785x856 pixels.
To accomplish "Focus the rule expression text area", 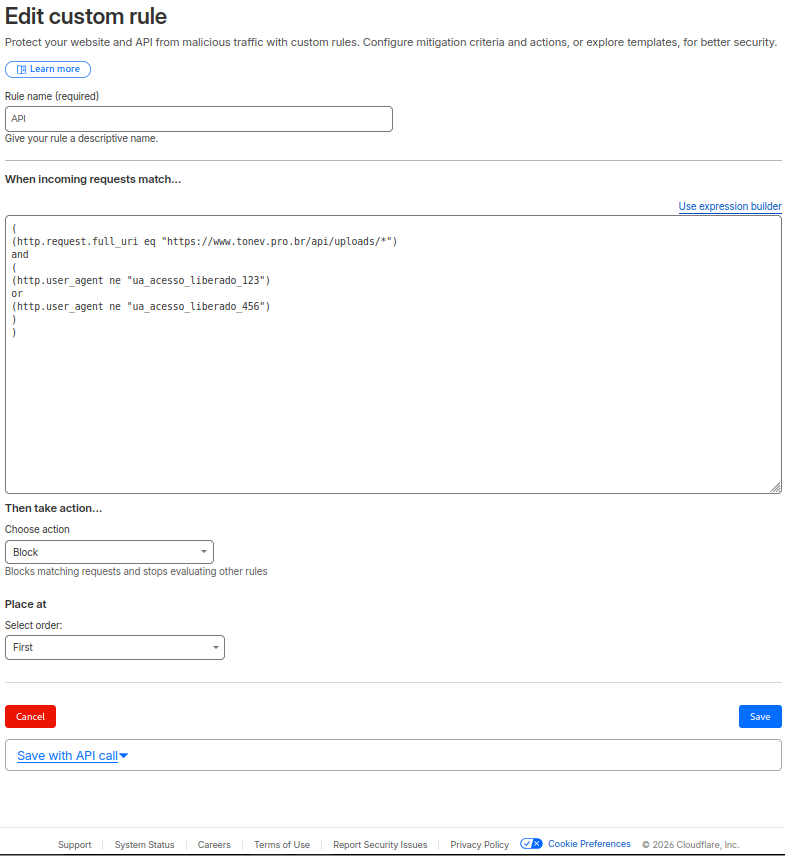I will (x=393, y=400).
